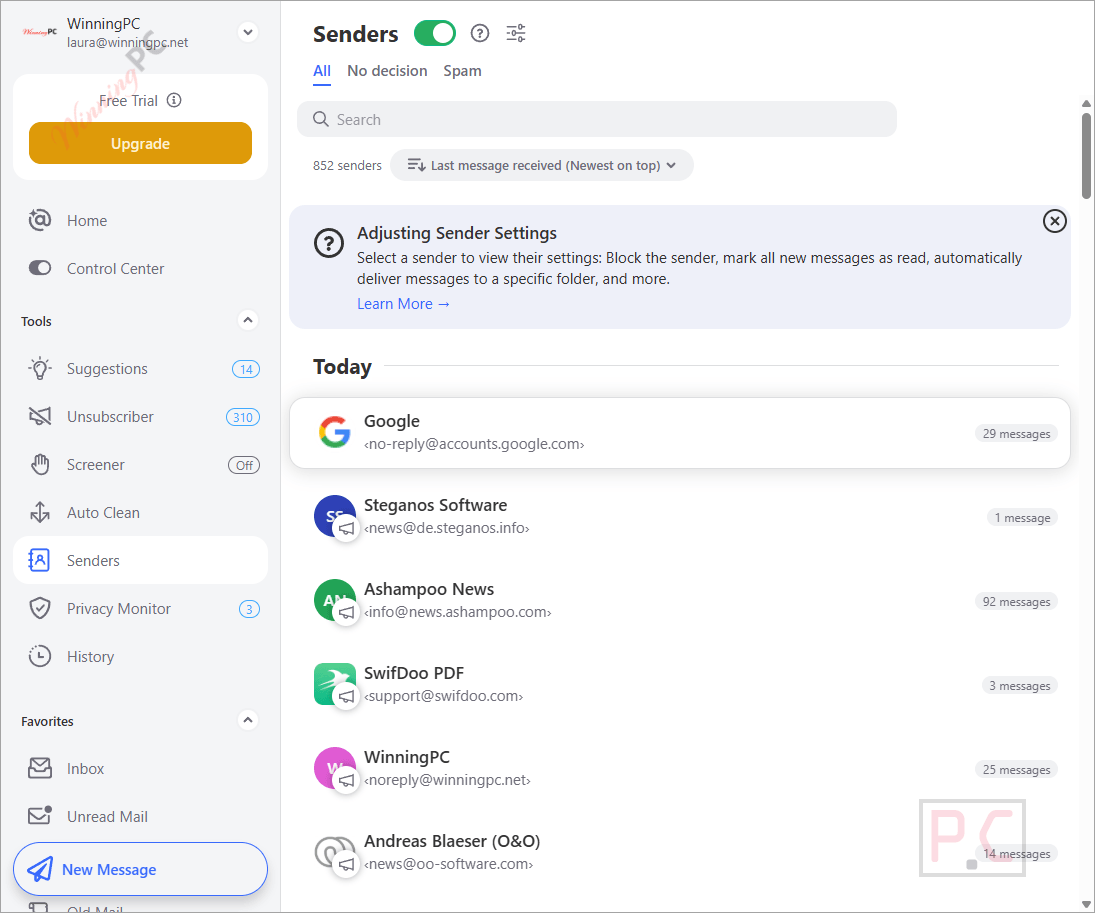Open Suggestions in the sidebar
Image resolution: width=1095 pixels, height=913 pixels.
coord(140,369)
